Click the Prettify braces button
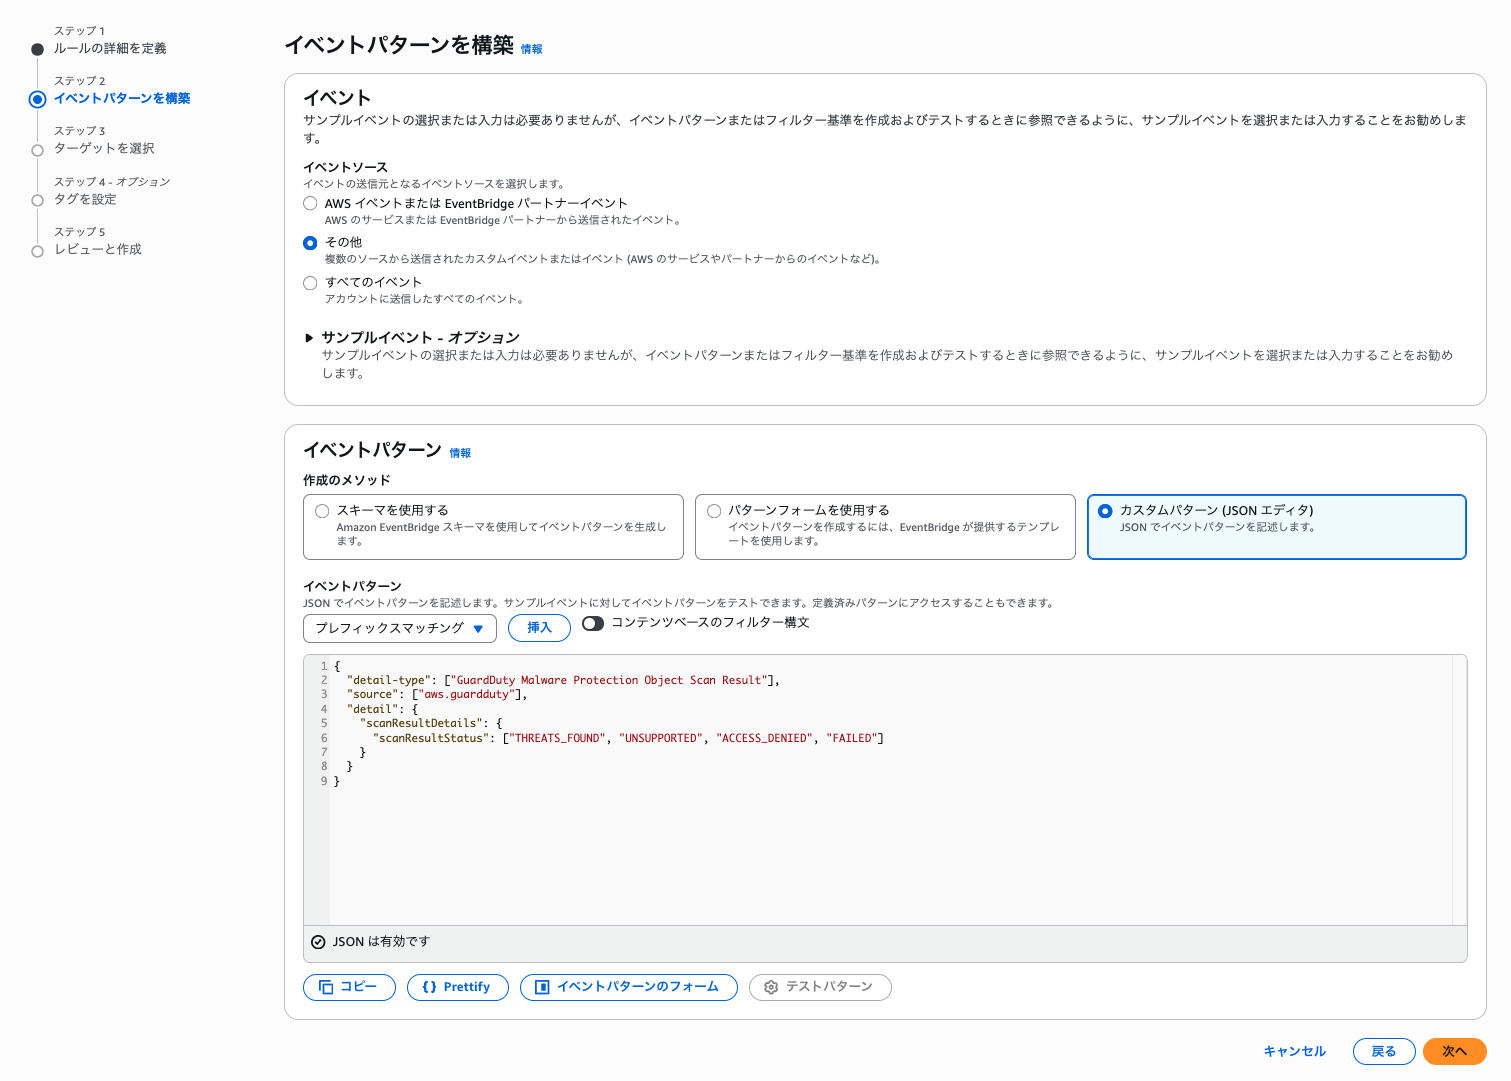 [457, 987]
